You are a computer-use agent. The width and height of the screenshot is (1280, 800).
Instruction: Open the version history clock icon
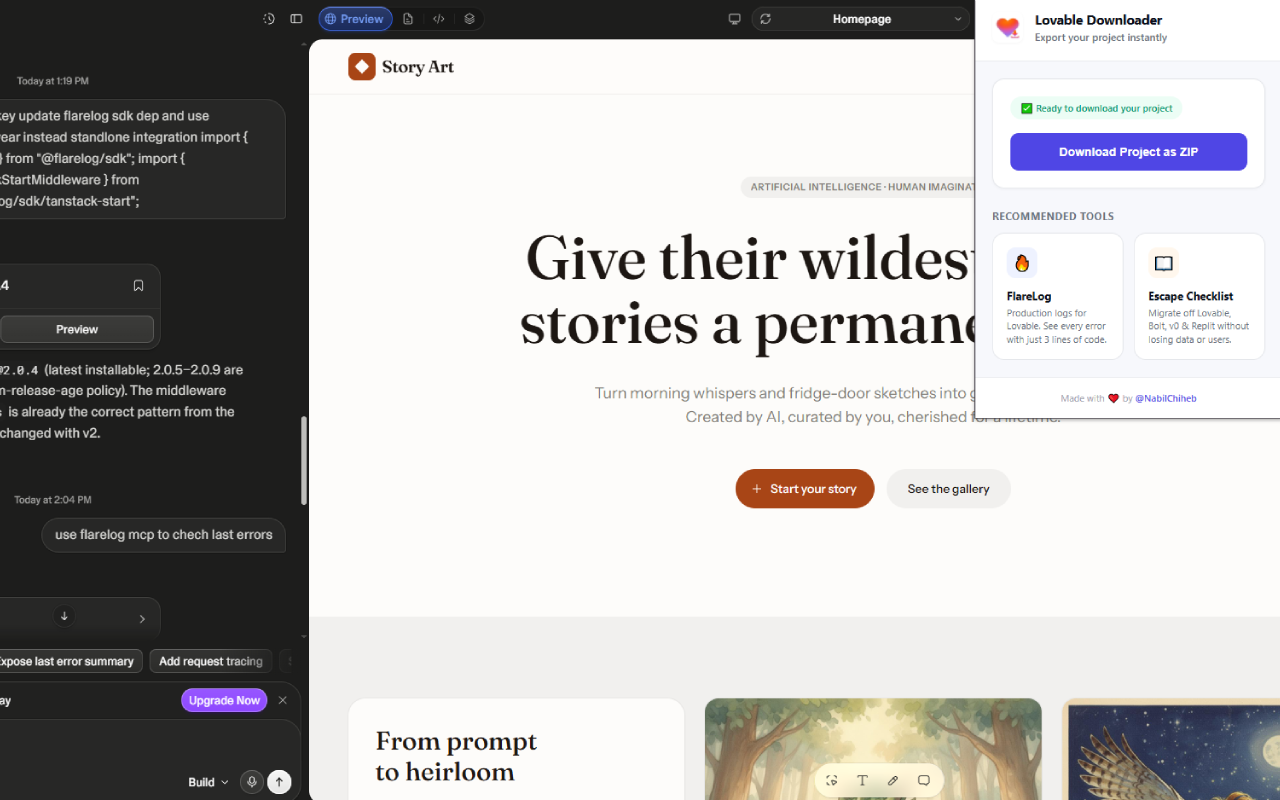(269, 19)
